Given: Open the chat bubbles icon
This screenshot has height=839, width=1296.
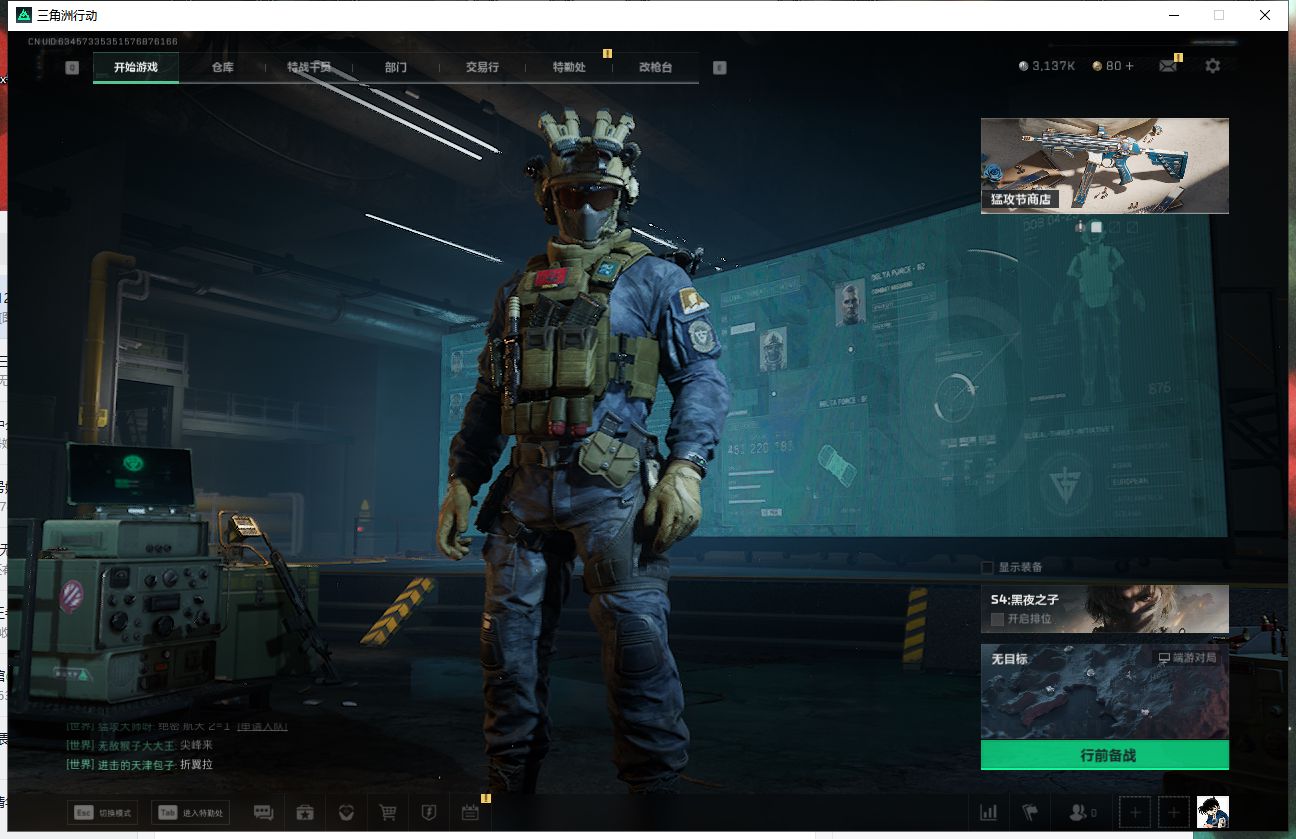Looking at the screenshot, I should (x=264, y=813).
